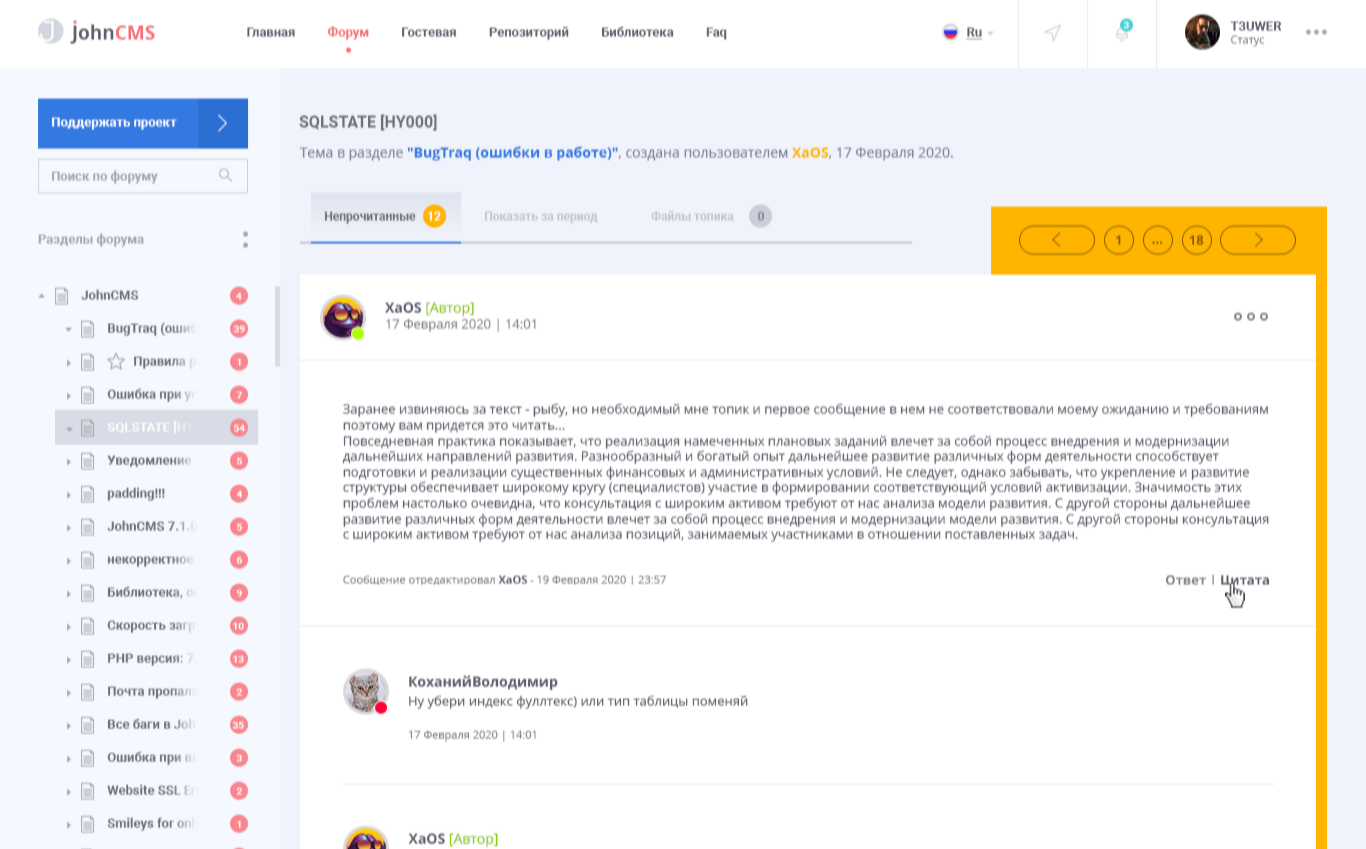Collapse the BugTraq tree branch
Screen dimensions: 1366x849
(x=69, y=329)
